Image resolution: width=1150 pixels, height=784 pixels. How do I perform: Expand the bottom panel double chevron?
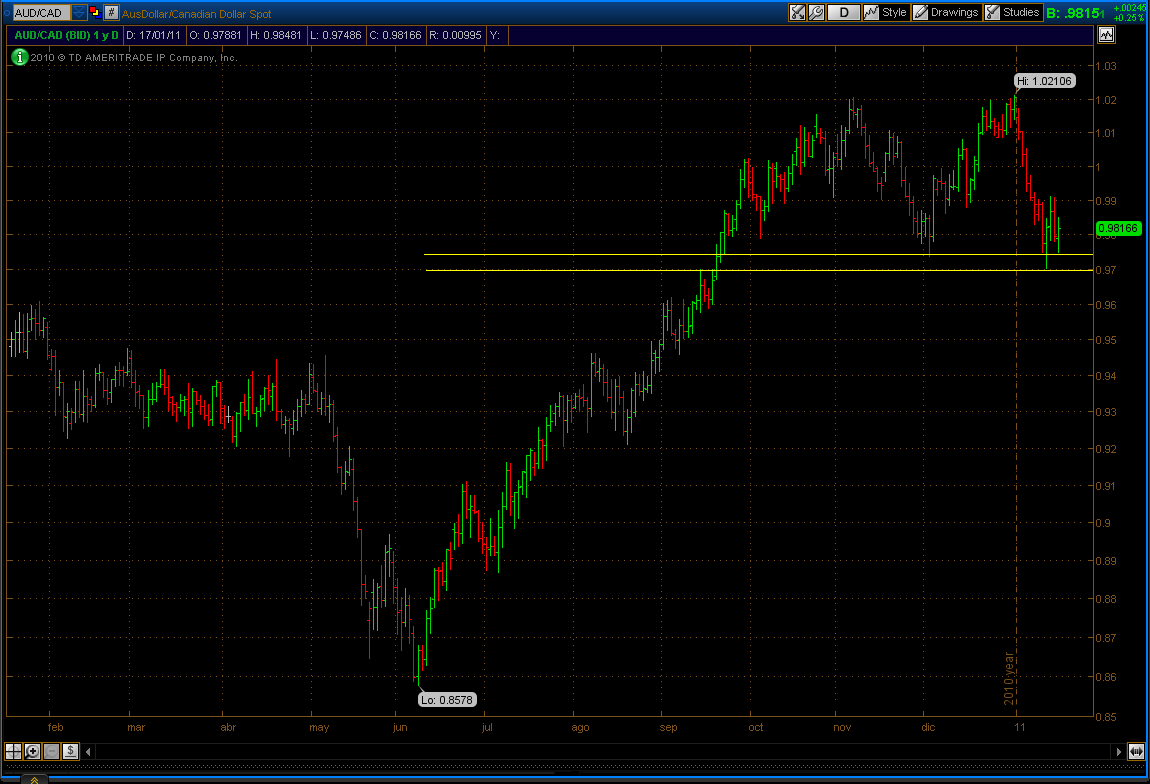pyautogui.click(x=34, y=779)
